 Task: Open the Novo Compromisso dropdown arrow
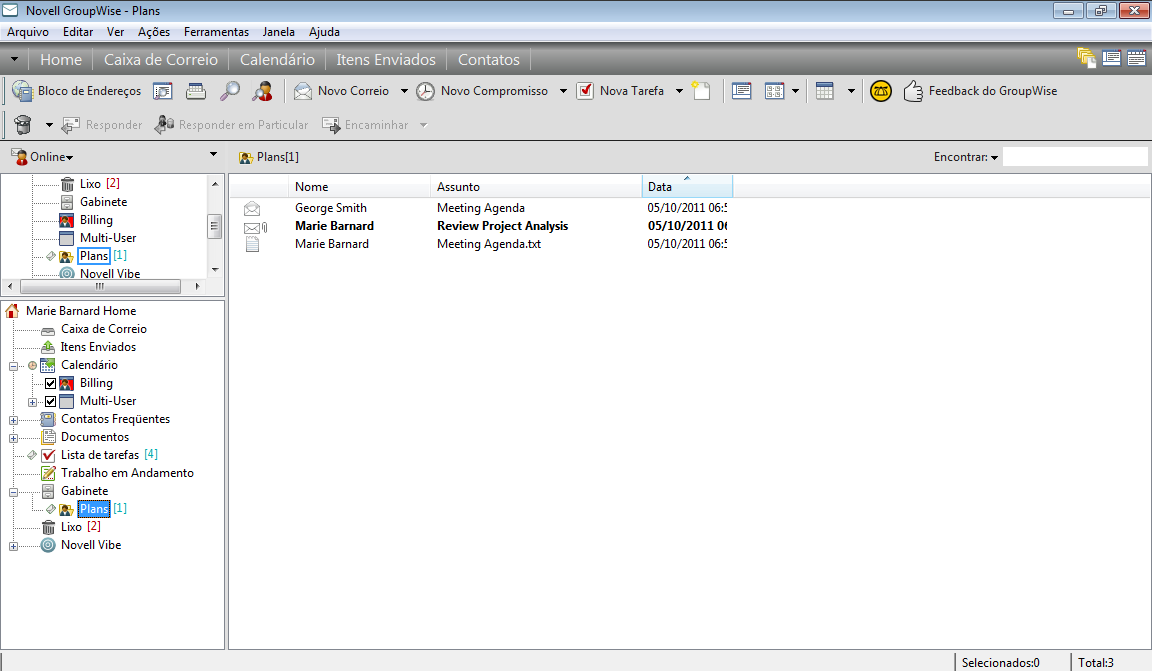coord(564,91)
